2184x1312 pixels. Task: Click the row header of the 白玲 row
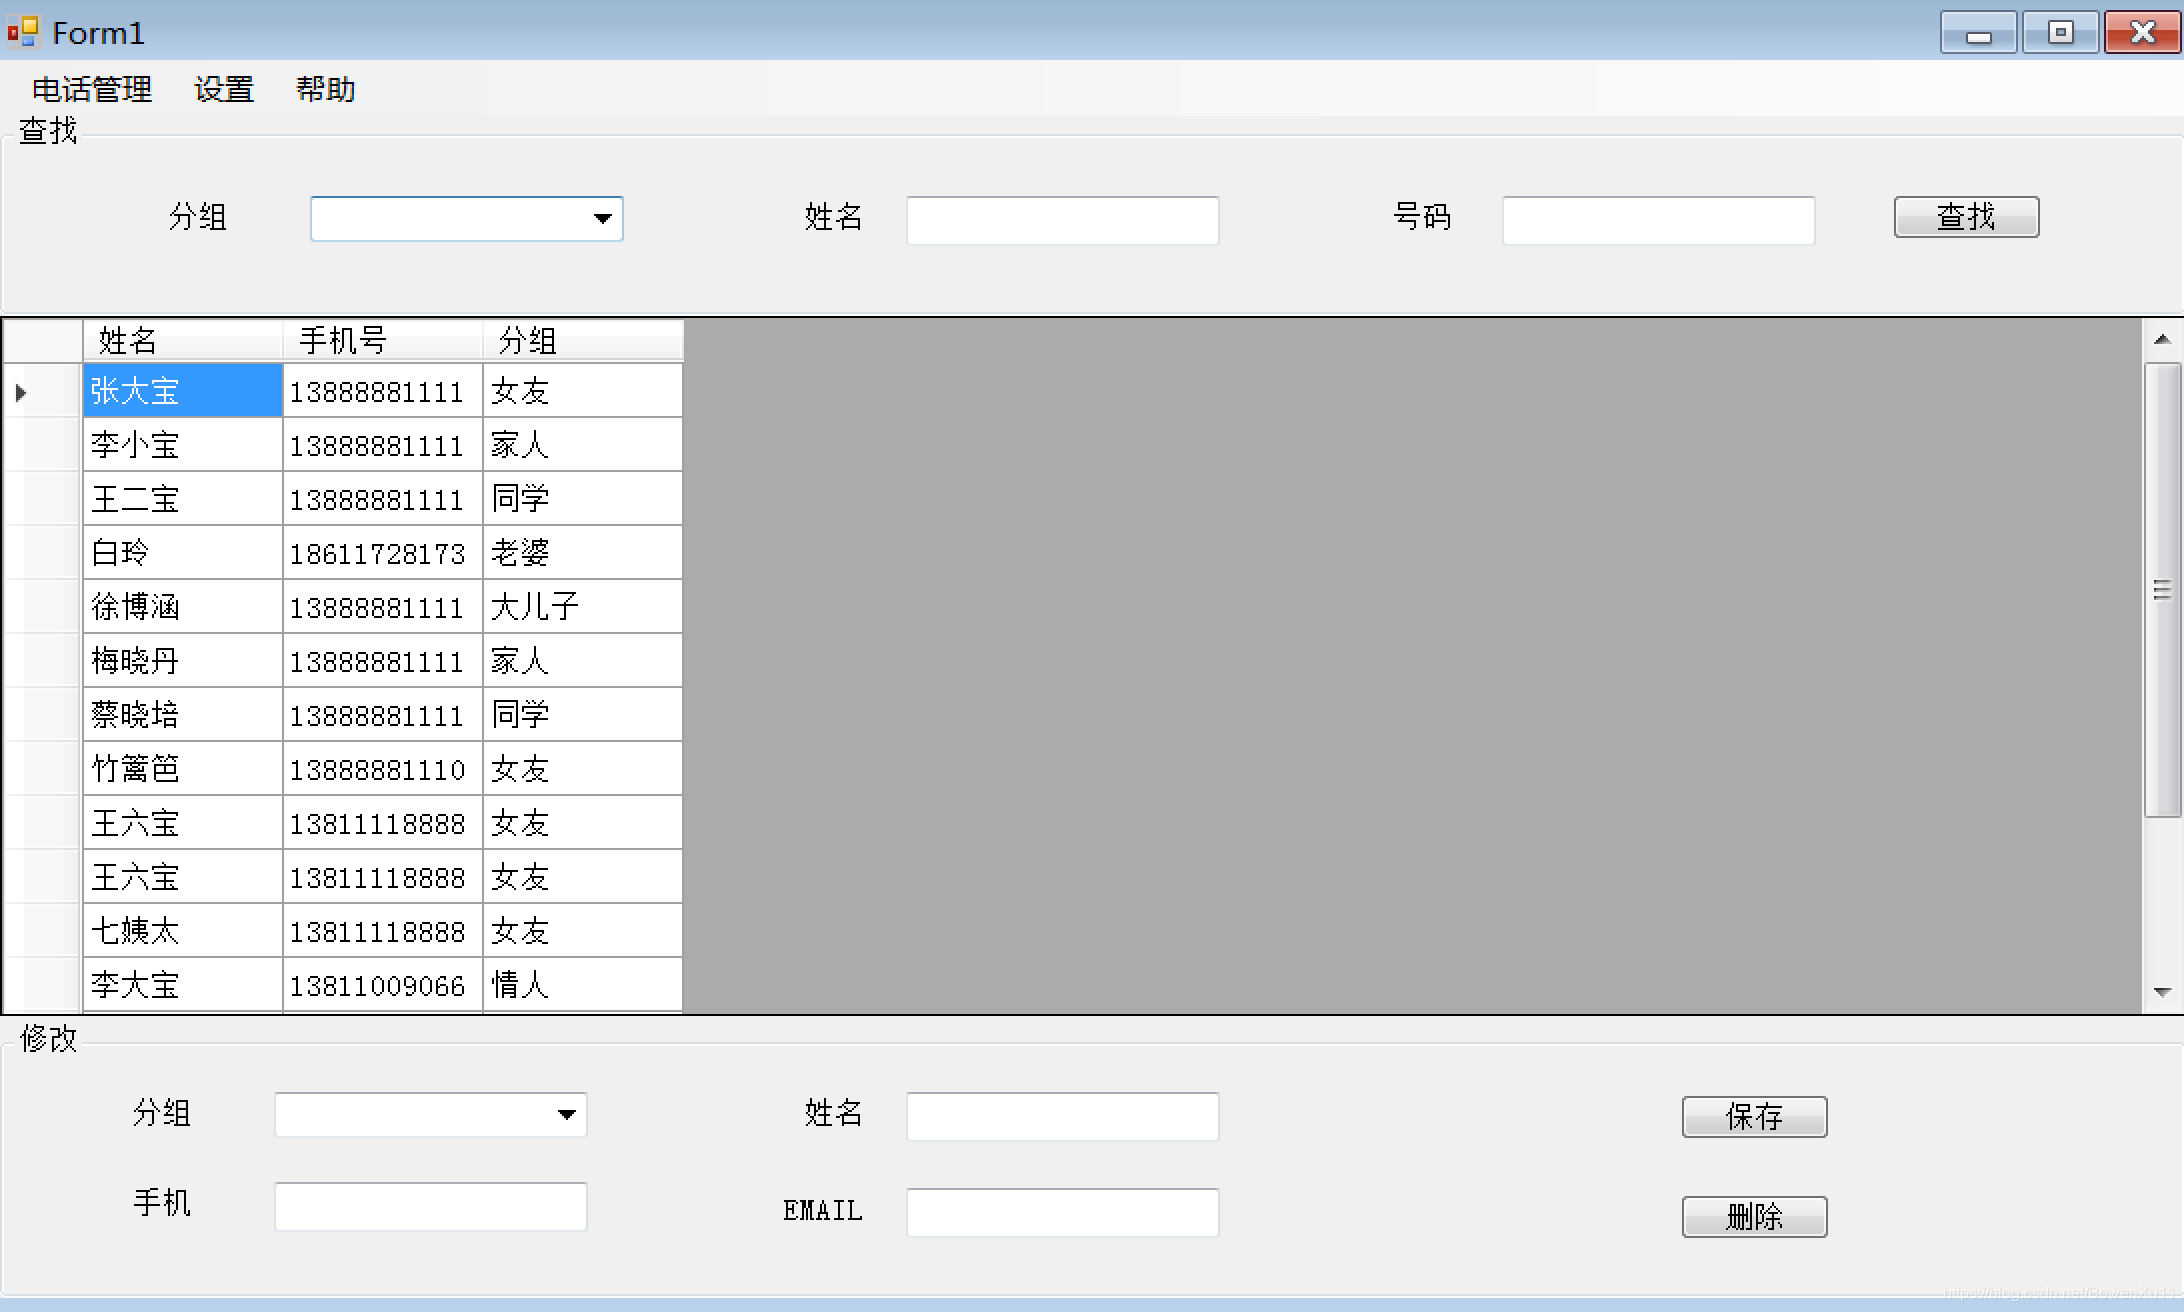43,552
